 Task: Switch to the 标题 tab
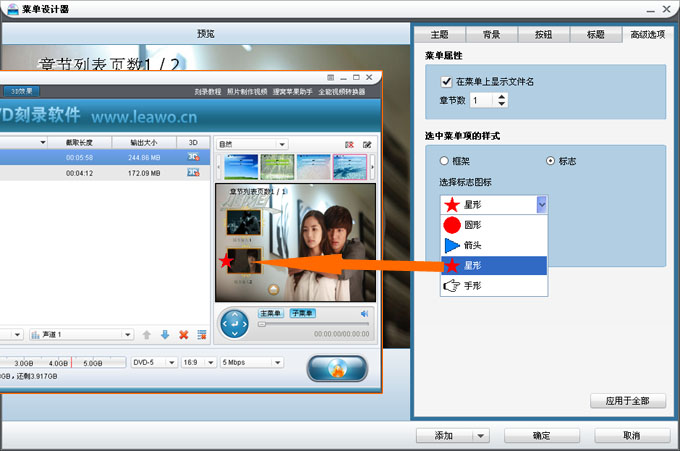coord(596,35)
